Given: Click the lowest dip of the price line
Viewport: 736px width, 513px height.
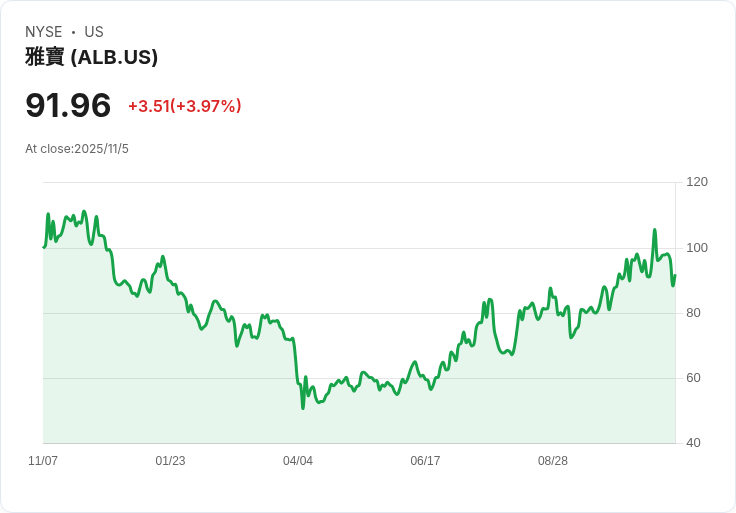Looking at the screenshot, I should pyautogui.click(x=303, y=407).
